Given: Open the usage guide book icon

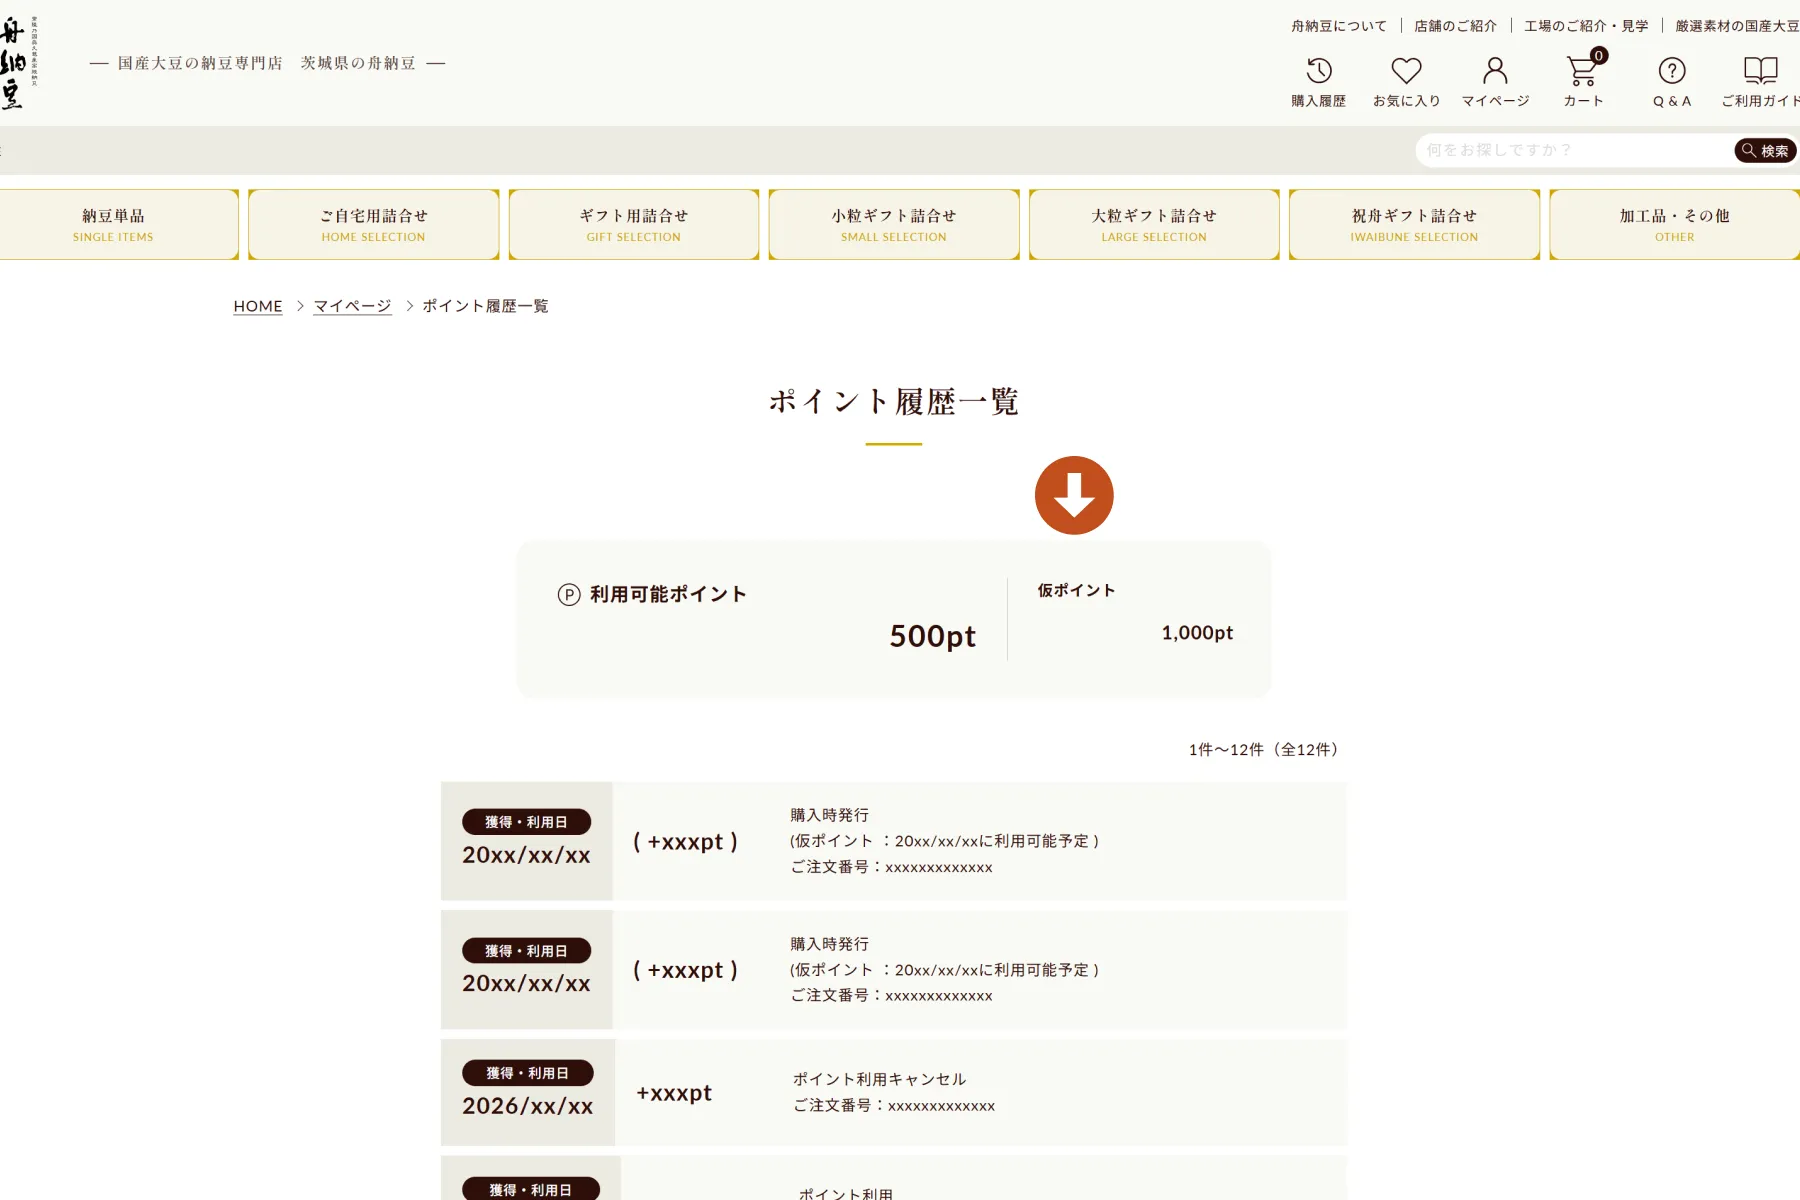Looking at the screenshot, I should tap(1761, 71).
